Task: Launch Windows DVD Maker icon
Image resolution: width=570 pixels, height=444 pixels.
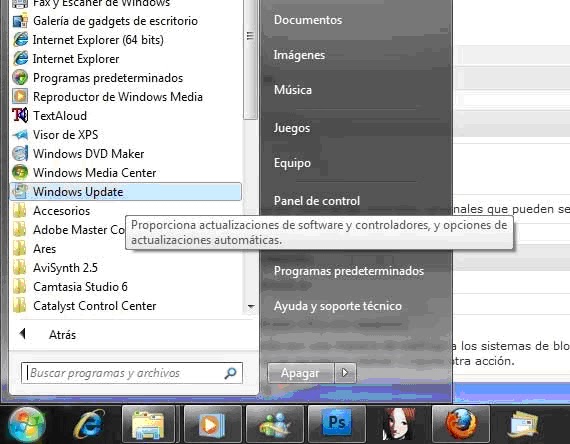Action: [20, 153]
